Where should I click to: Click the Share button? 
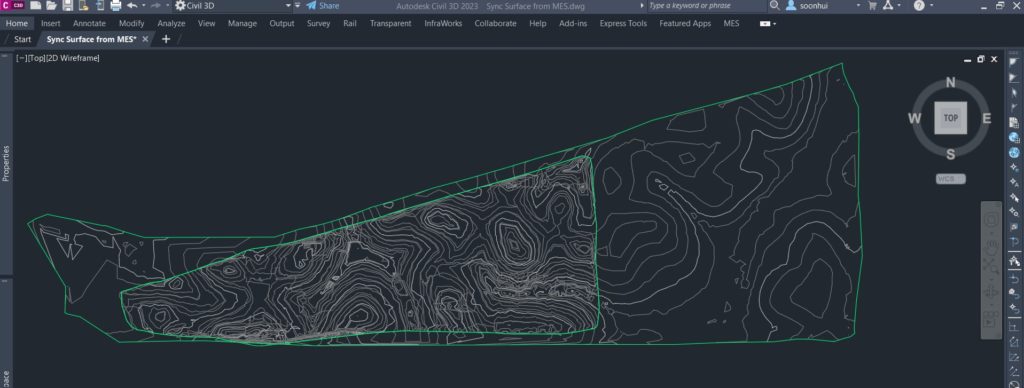pyautogui.click(x=323, y=5)
